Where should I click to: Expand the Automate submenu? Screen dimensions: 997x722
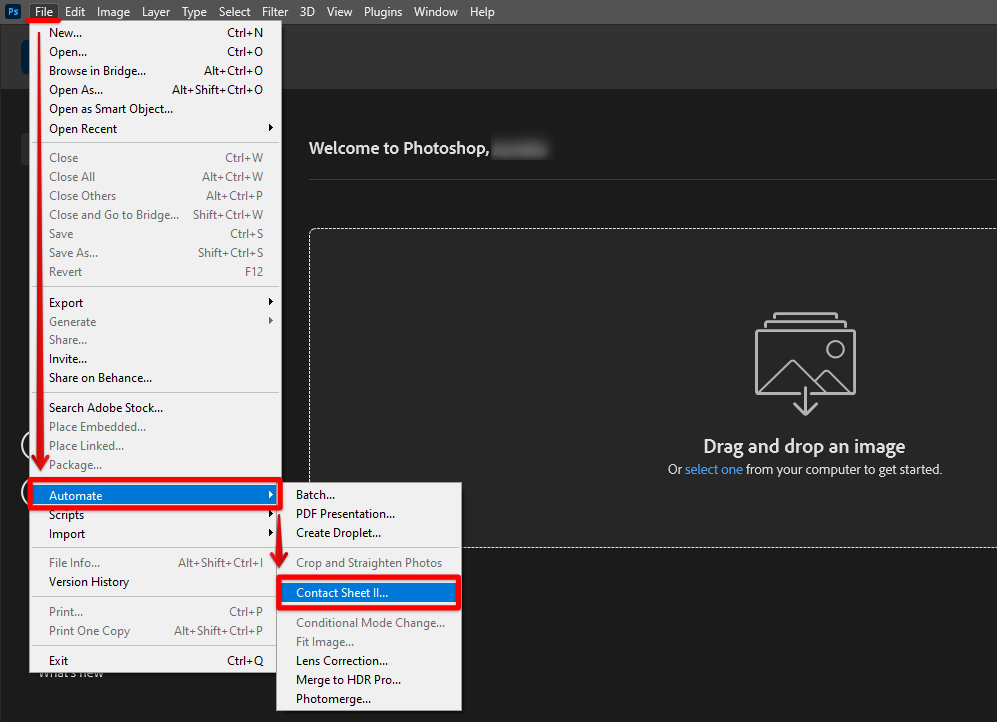156,495
